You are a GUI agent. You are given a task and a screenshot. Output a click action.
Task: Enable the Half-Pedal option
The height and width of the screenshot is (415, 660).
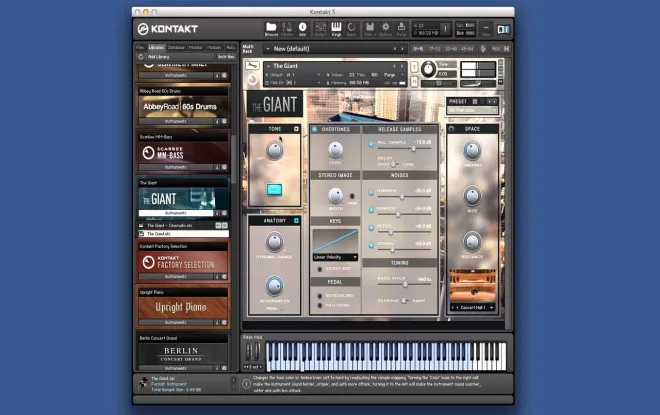tap(319, 305)
